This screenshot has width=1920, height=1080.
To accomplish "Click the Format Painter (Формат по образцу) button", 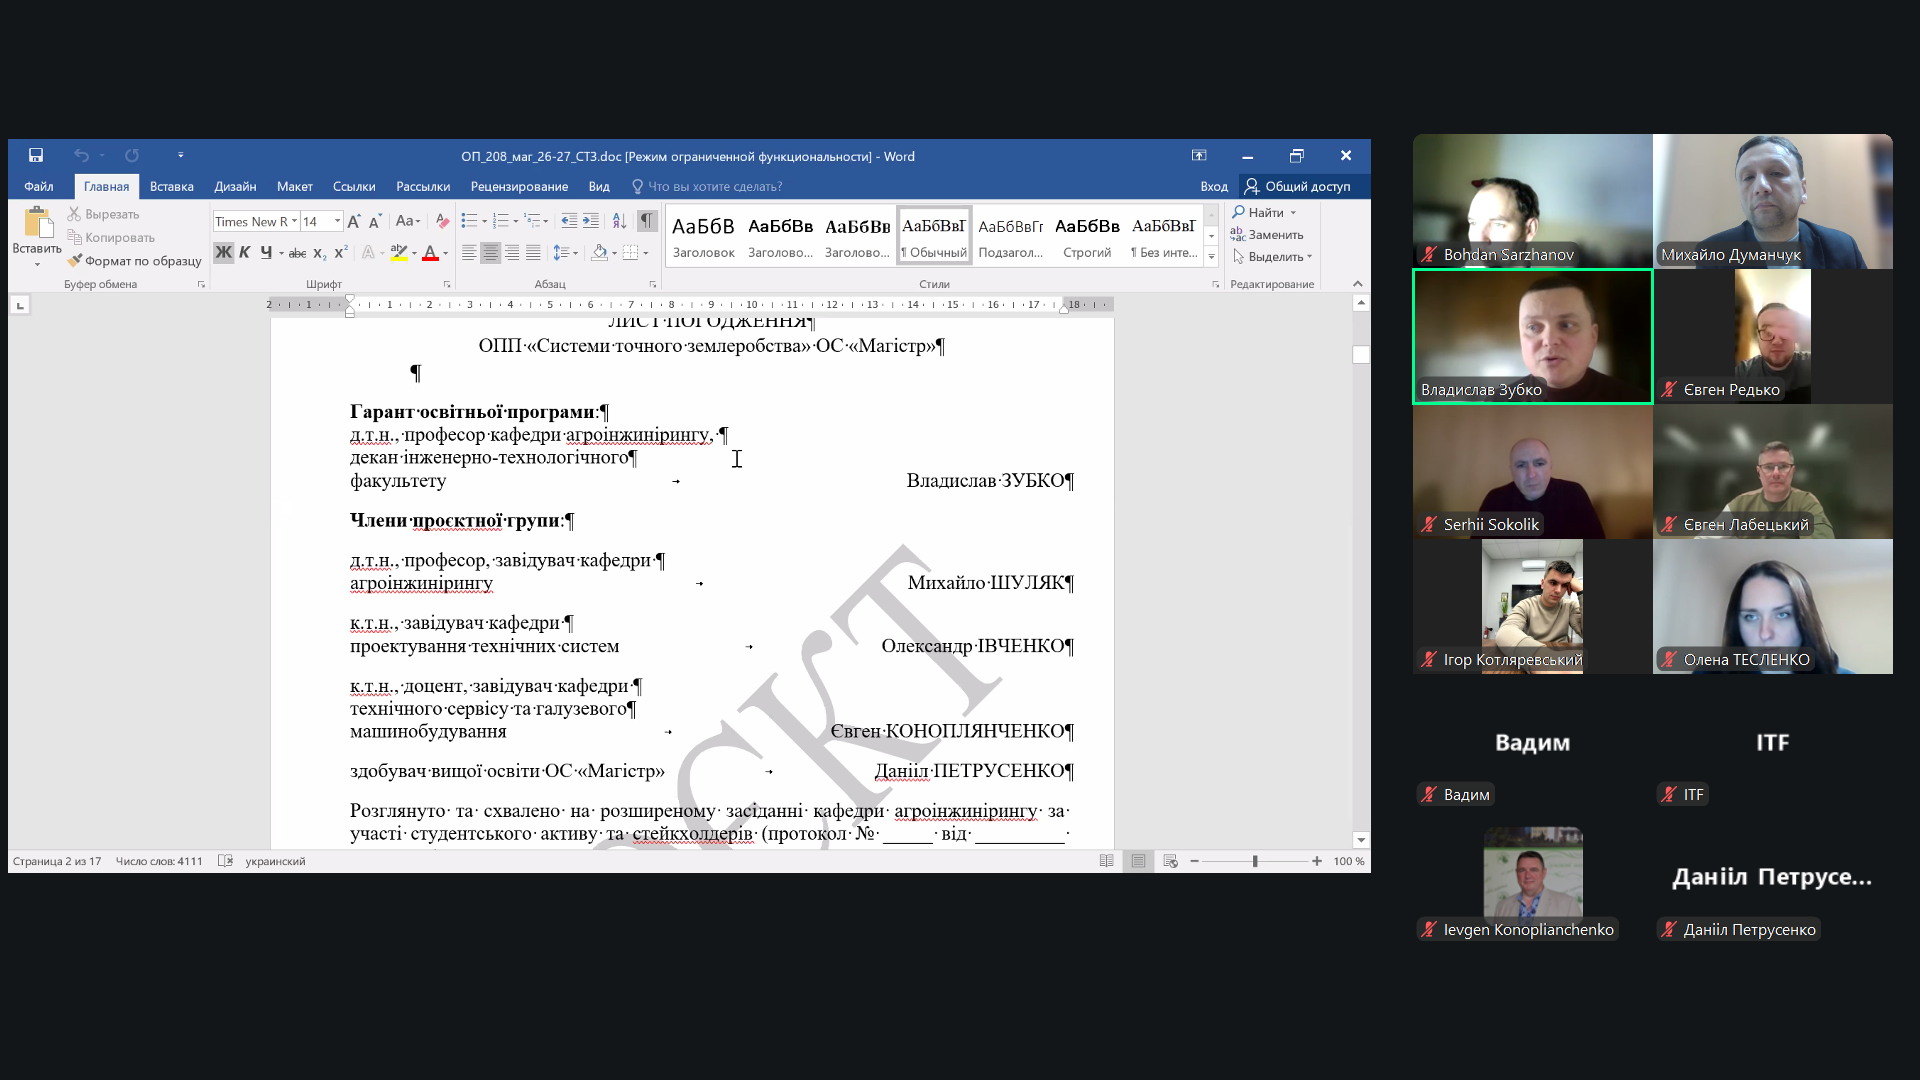I will pos(134,261).
